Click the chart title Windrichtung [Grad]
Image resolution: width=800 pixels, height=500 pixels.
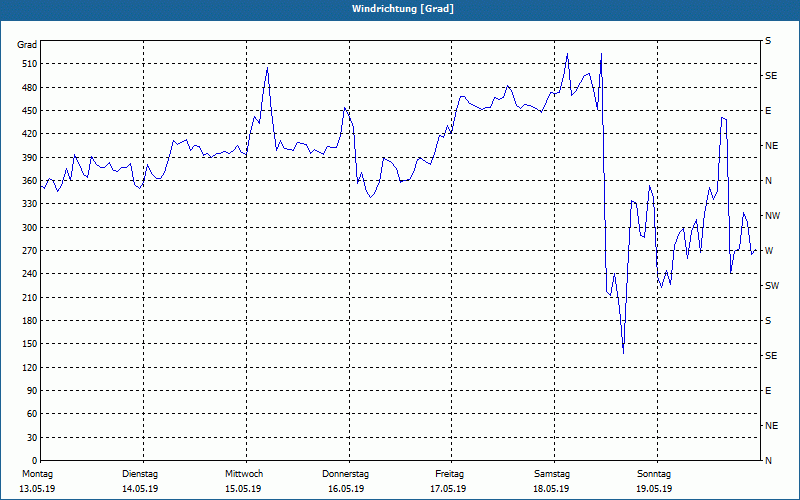pos(403,9)
